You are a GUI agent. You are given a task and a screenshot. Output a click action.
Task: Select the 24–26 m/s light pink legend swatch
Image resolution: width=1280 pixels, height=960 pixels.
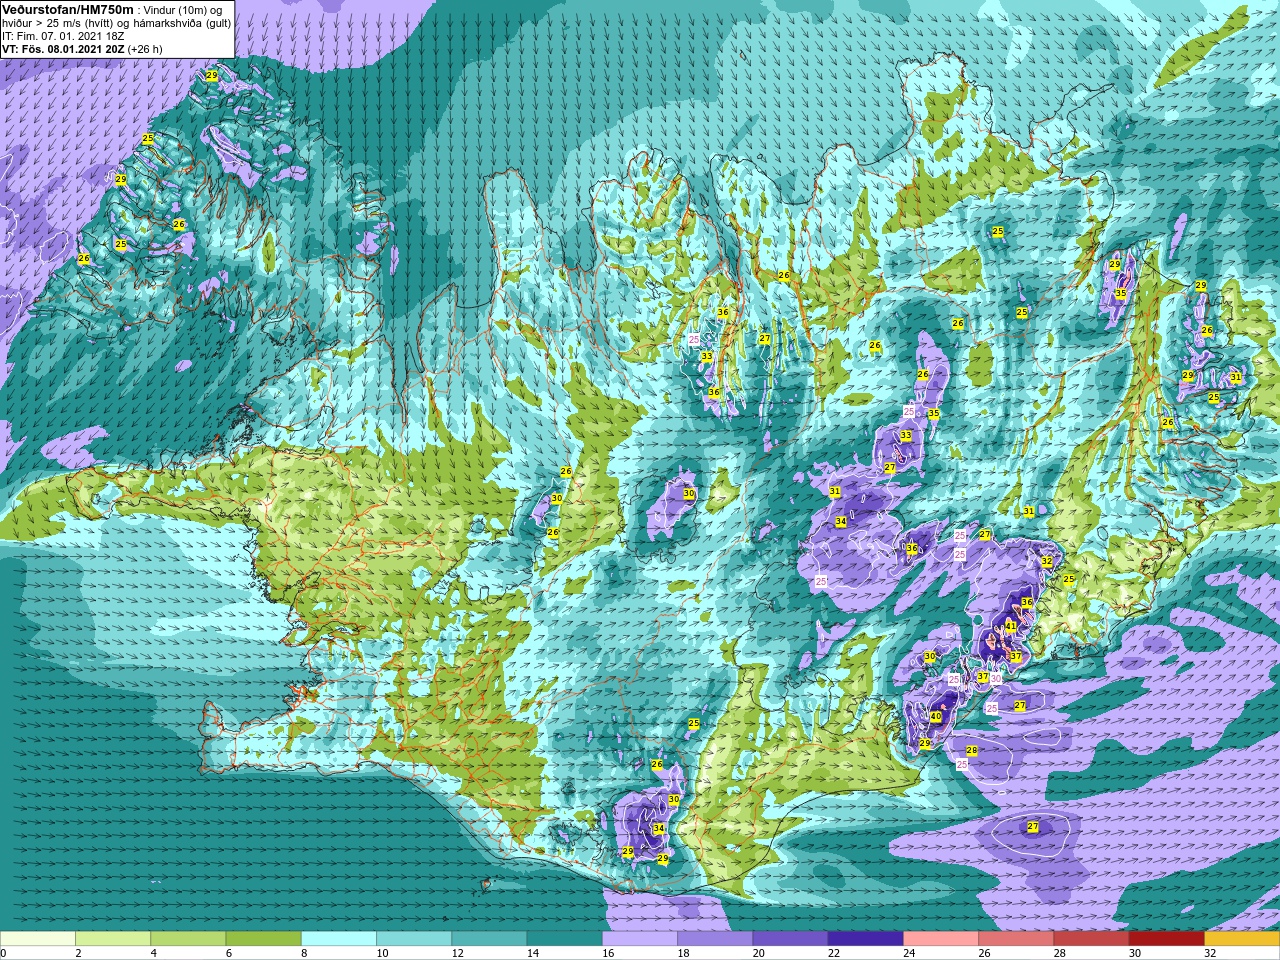(941, 939)
